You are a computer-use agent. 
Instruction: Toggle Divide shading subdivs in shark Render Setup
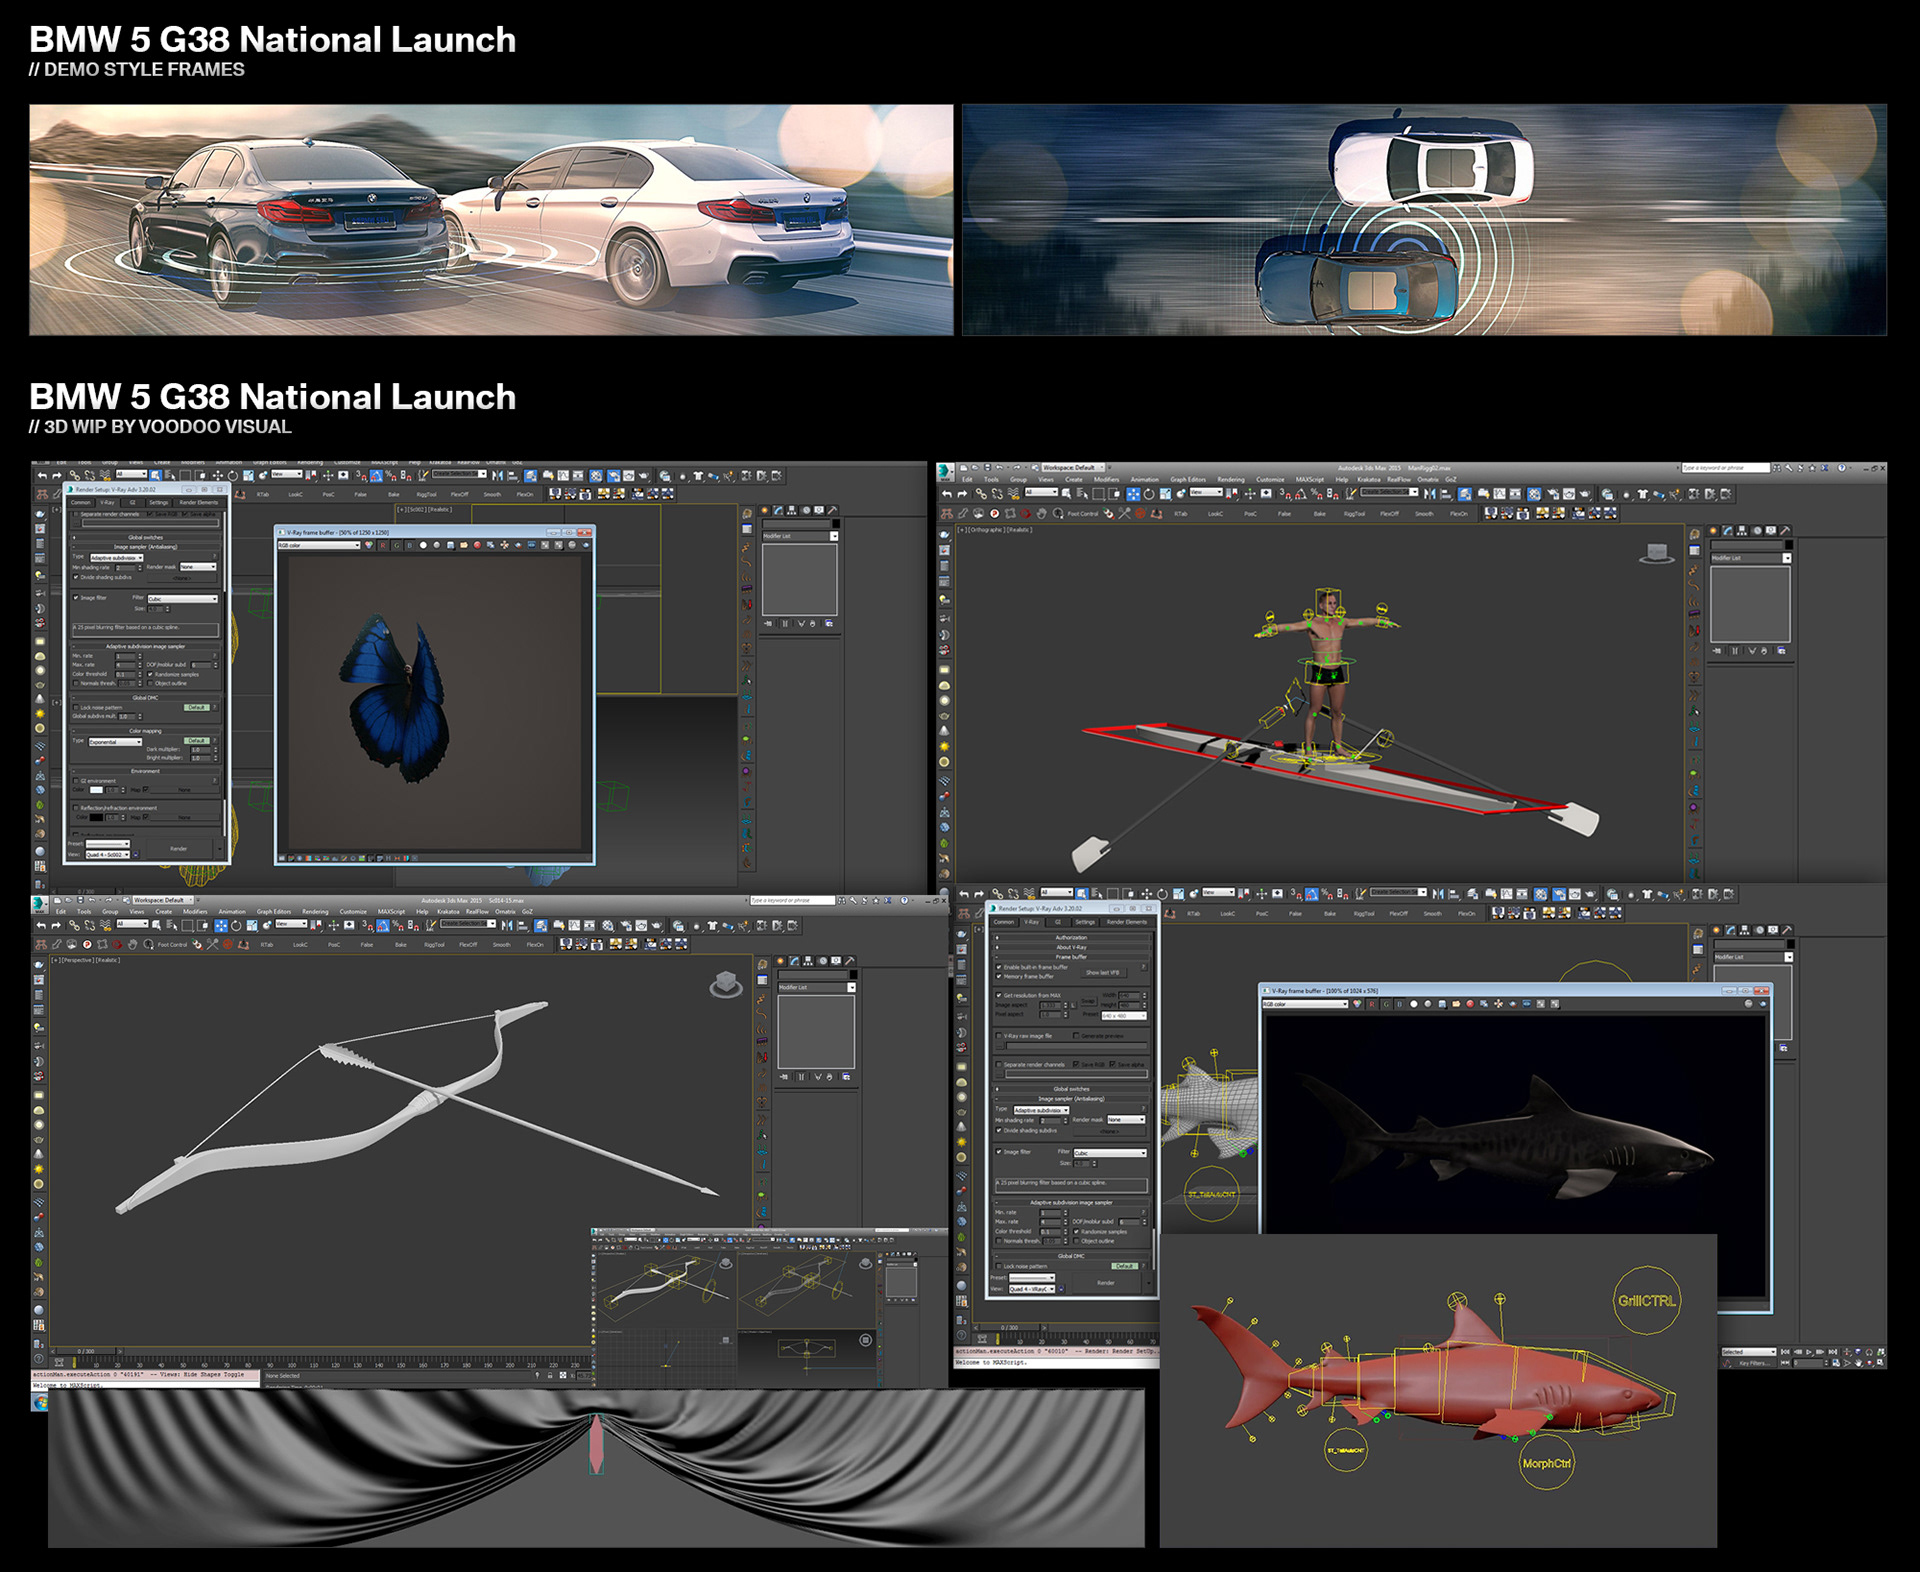[999, 1130]
